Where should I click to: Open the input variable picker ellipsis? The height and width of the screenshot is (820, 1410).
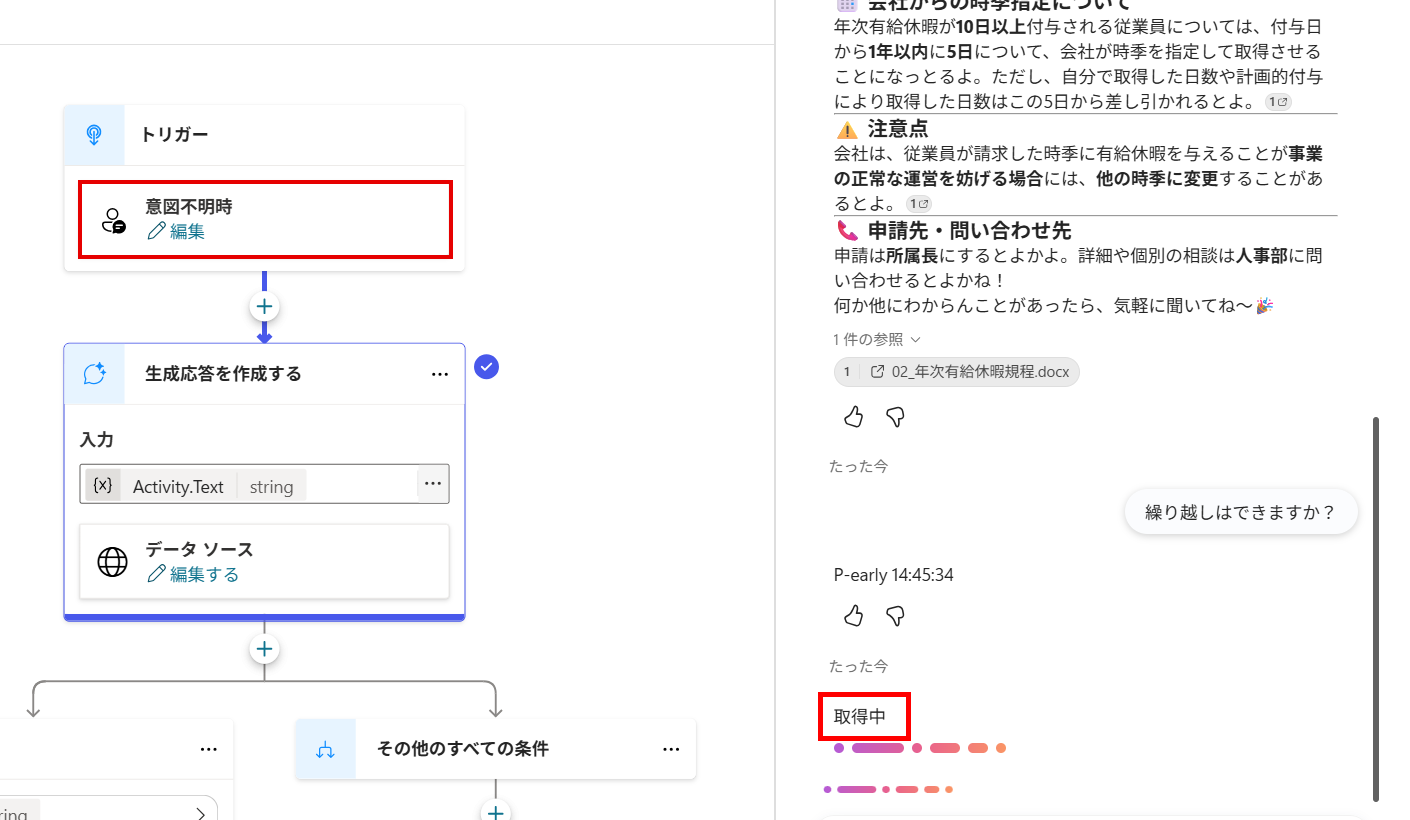point(433,484)
